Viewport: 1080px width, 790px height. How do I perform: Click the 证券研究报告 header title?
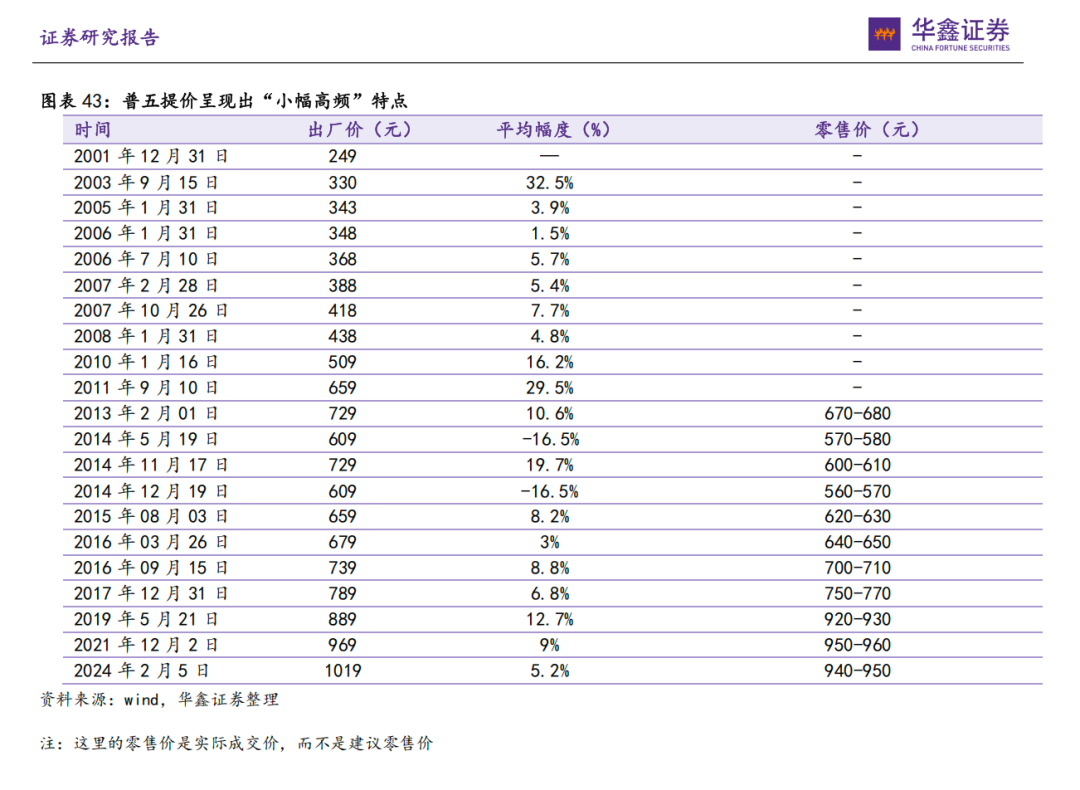pos(99,38)
